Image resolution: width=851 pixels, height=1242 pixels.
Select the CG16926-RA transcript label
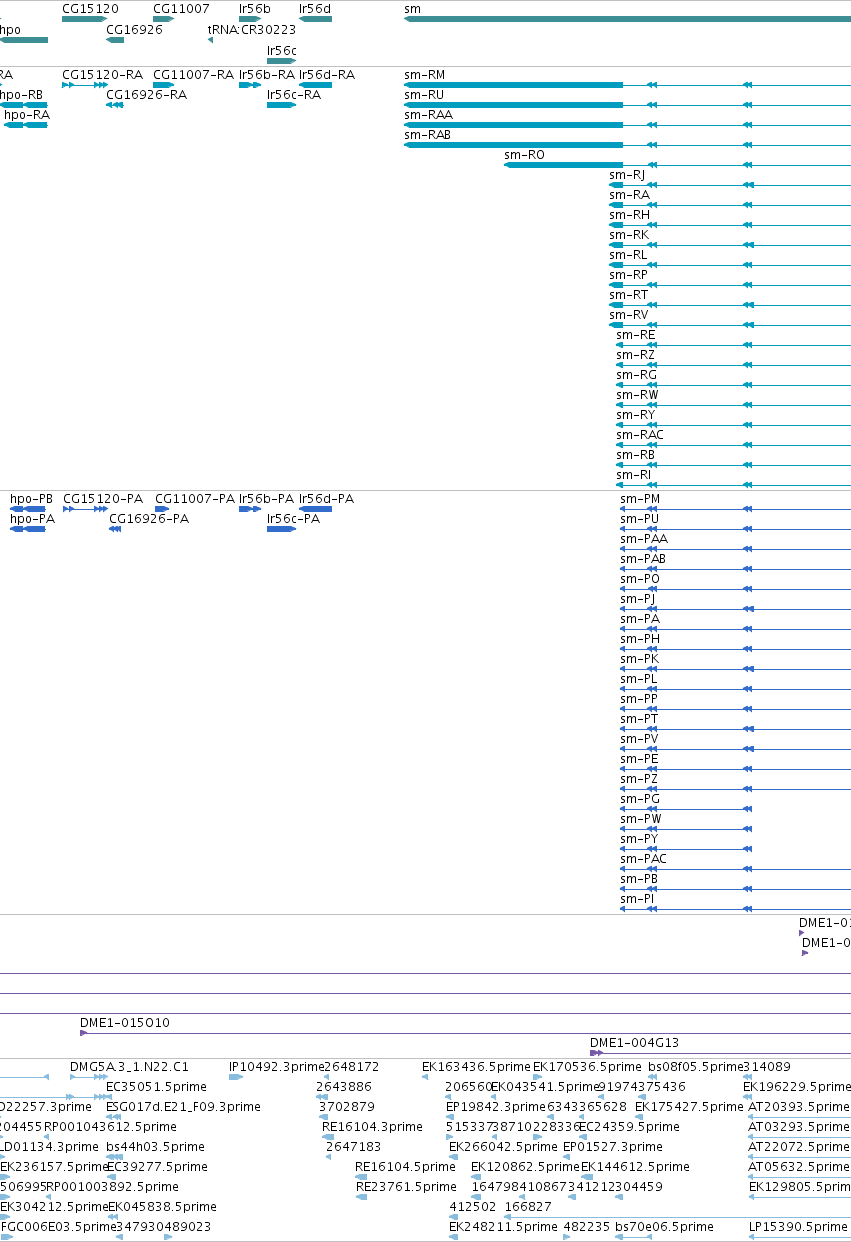[x=146, y=95]
